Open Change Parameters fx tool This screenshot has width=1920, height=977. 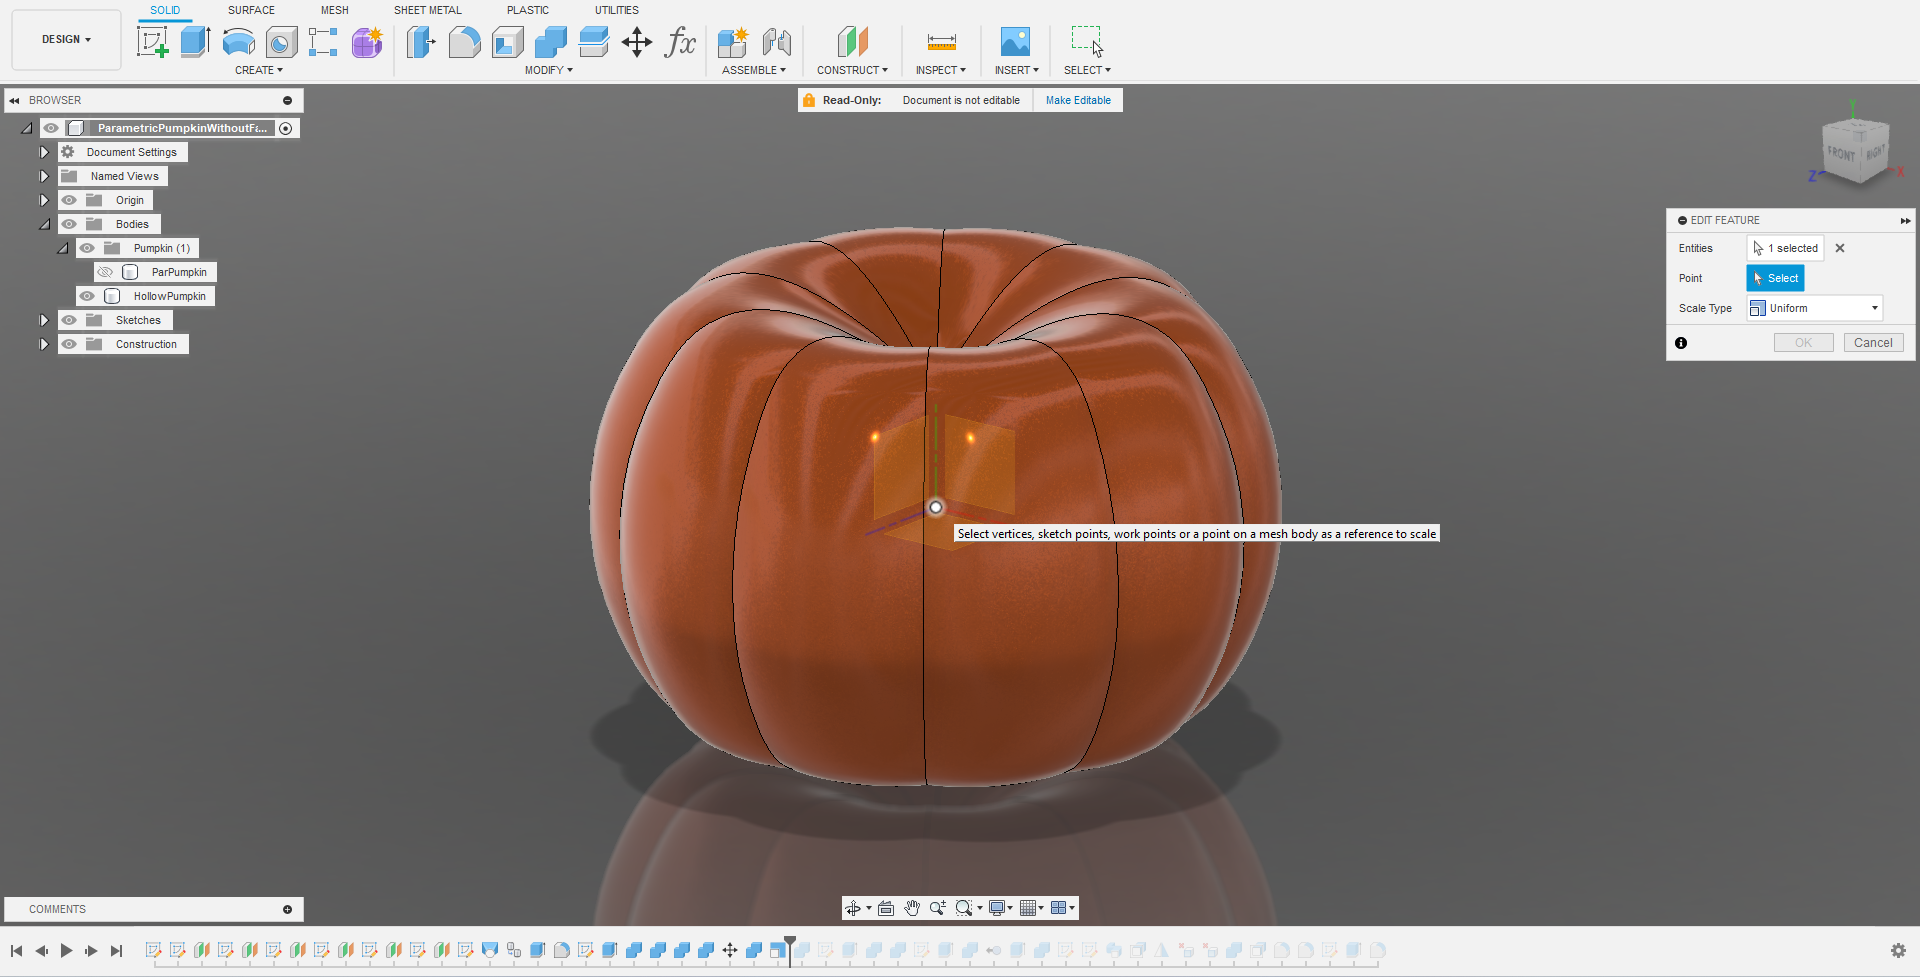click(x=680, y=42)
